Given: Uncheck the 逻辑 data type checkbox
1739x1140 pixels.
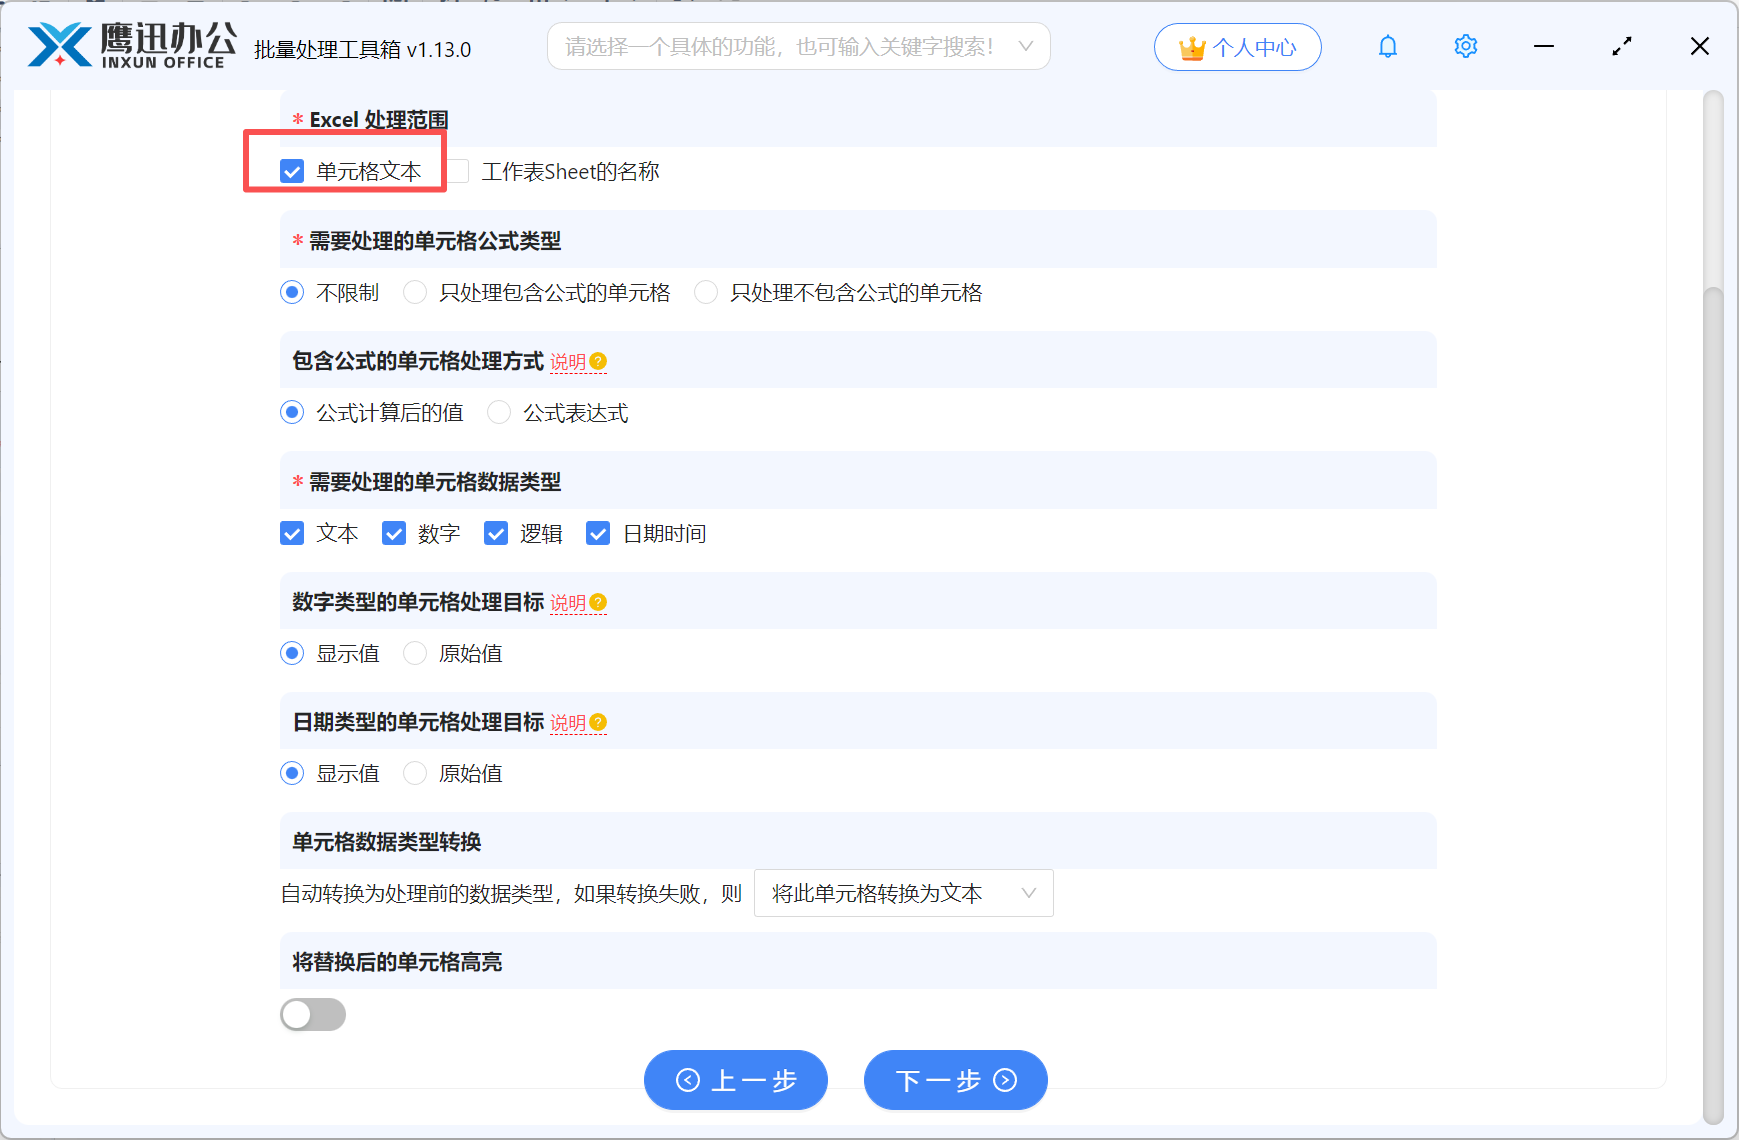Looking at the screenshot, I should pyautogui.click(x=496, y=533).
